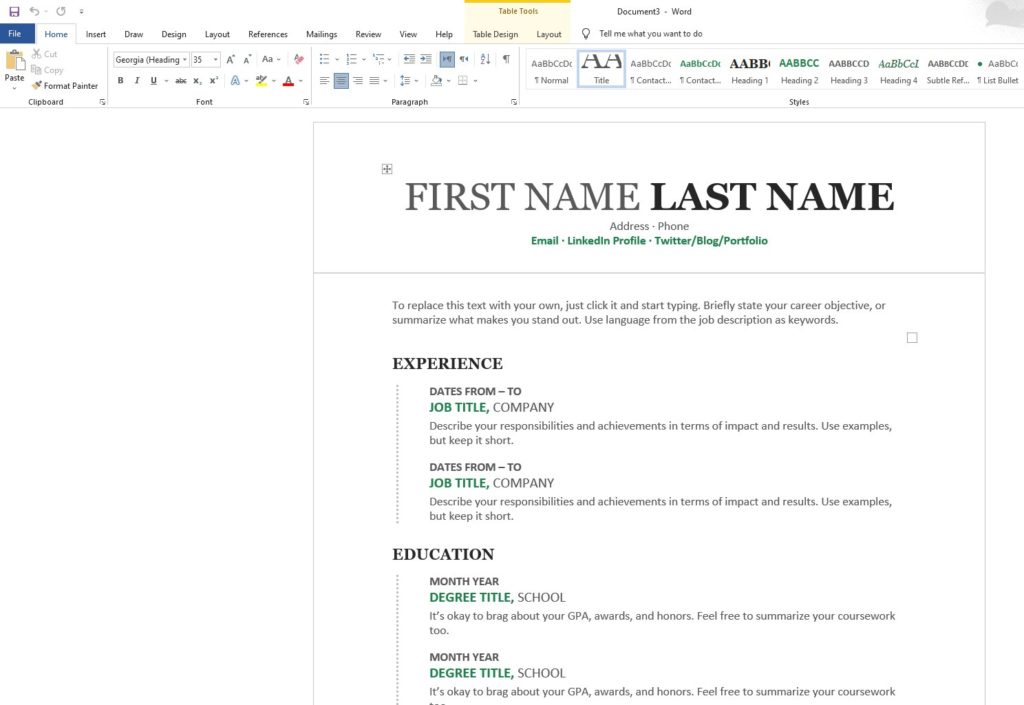Increase the paragraph indent
The height and width of the screenshot is (705, 1024).
[x=427, y=60]
